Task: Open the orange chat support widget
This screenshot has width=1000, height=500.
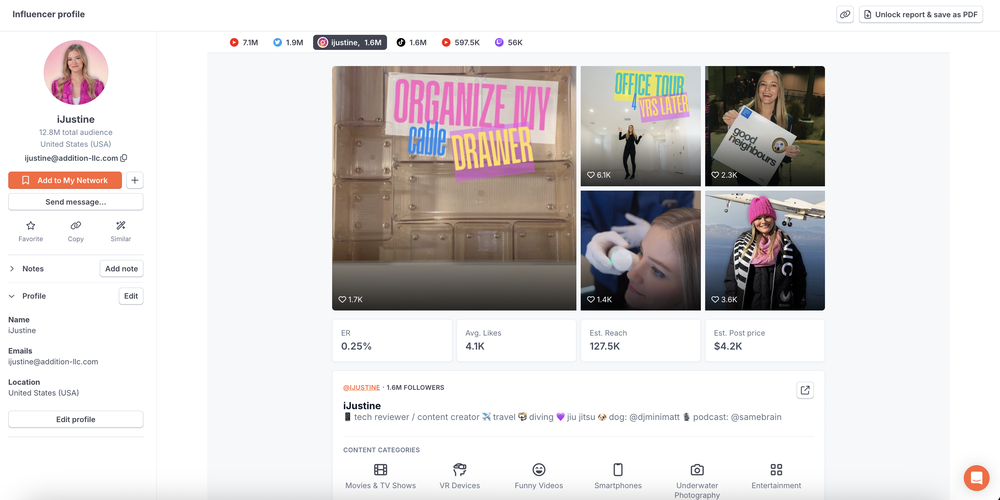Action: click(x=976, y=477)
